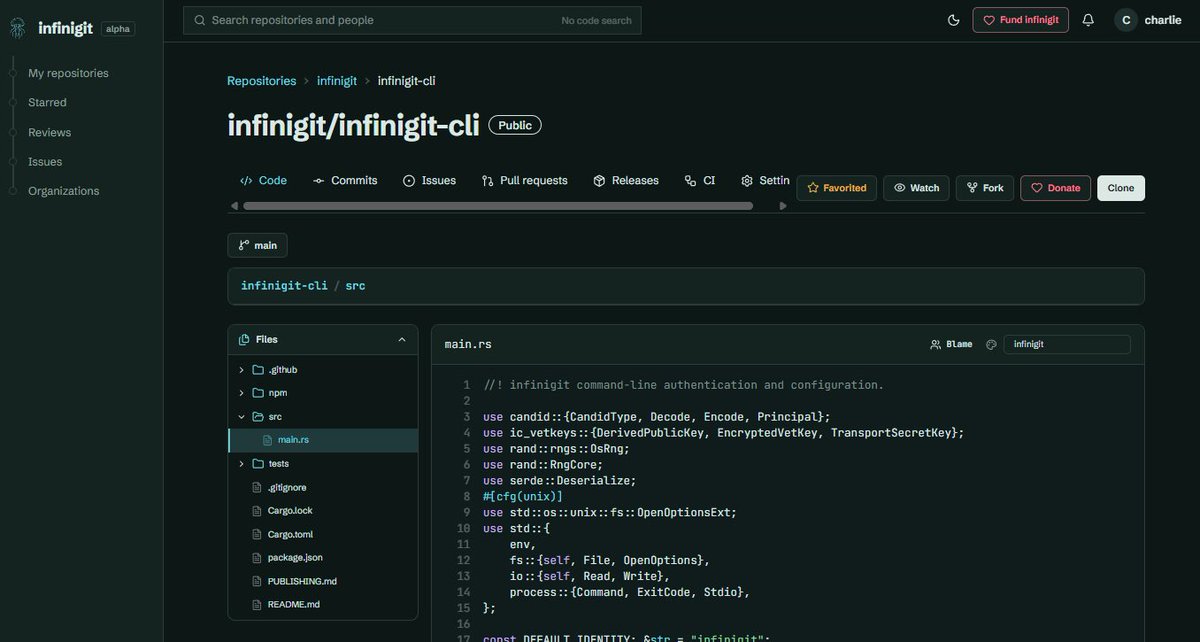Click the palette theme icon
The image size is (1200, 642).
[991, 344]
